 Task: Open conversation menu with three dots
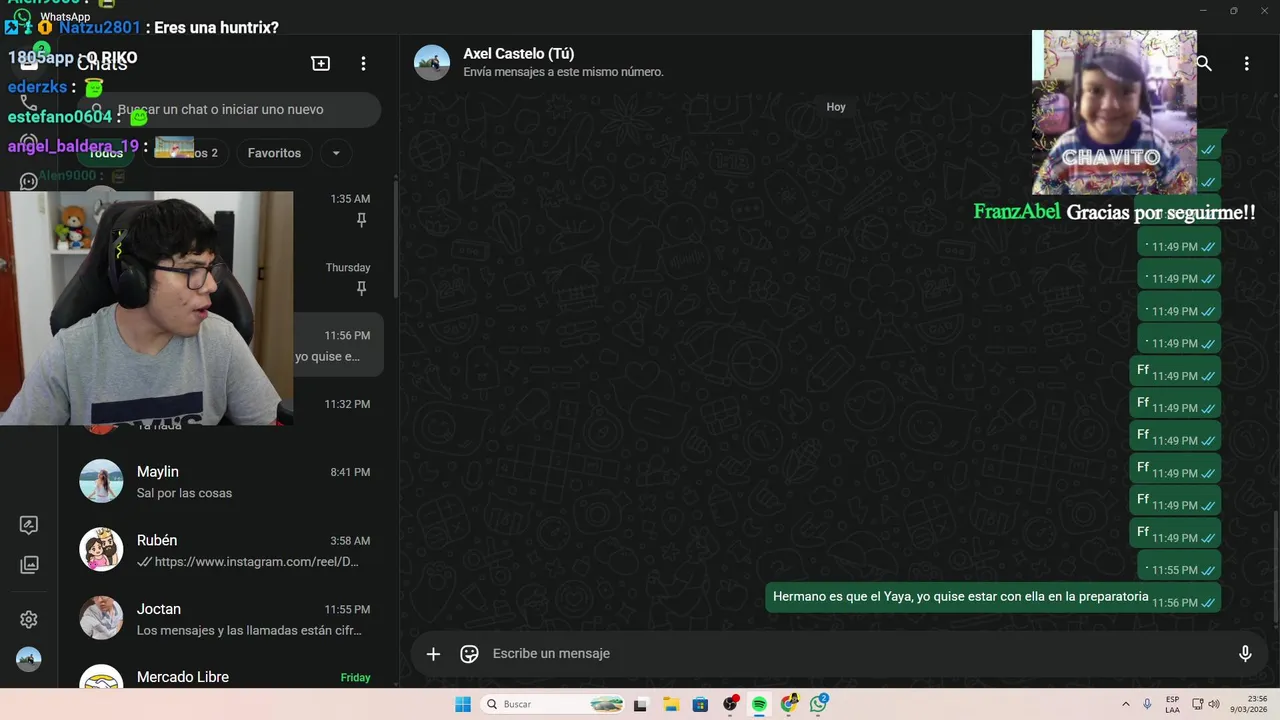pos(1246,63)
